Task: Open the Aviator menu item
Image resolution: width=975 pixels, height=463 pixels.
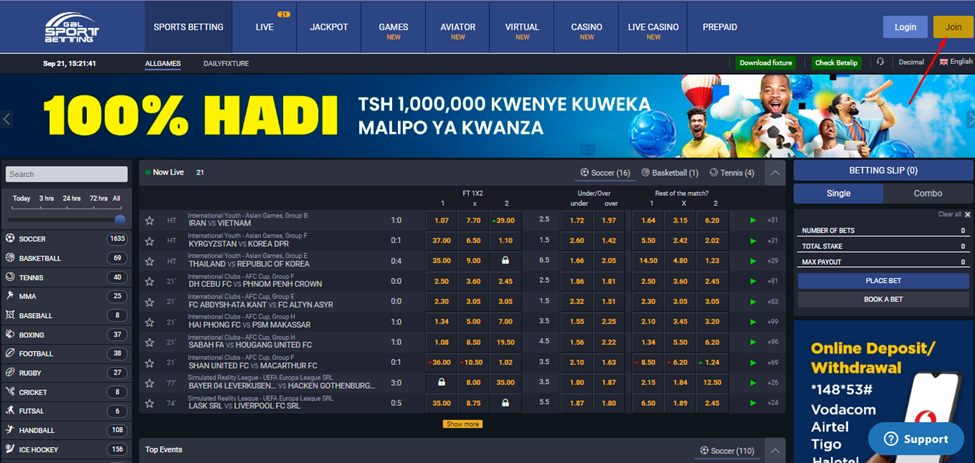Action: [458, 27]
